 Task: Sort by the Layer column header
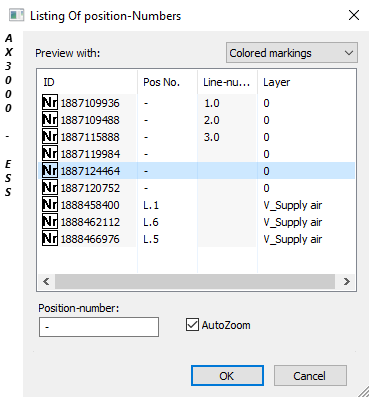click(x=306, y=82)
